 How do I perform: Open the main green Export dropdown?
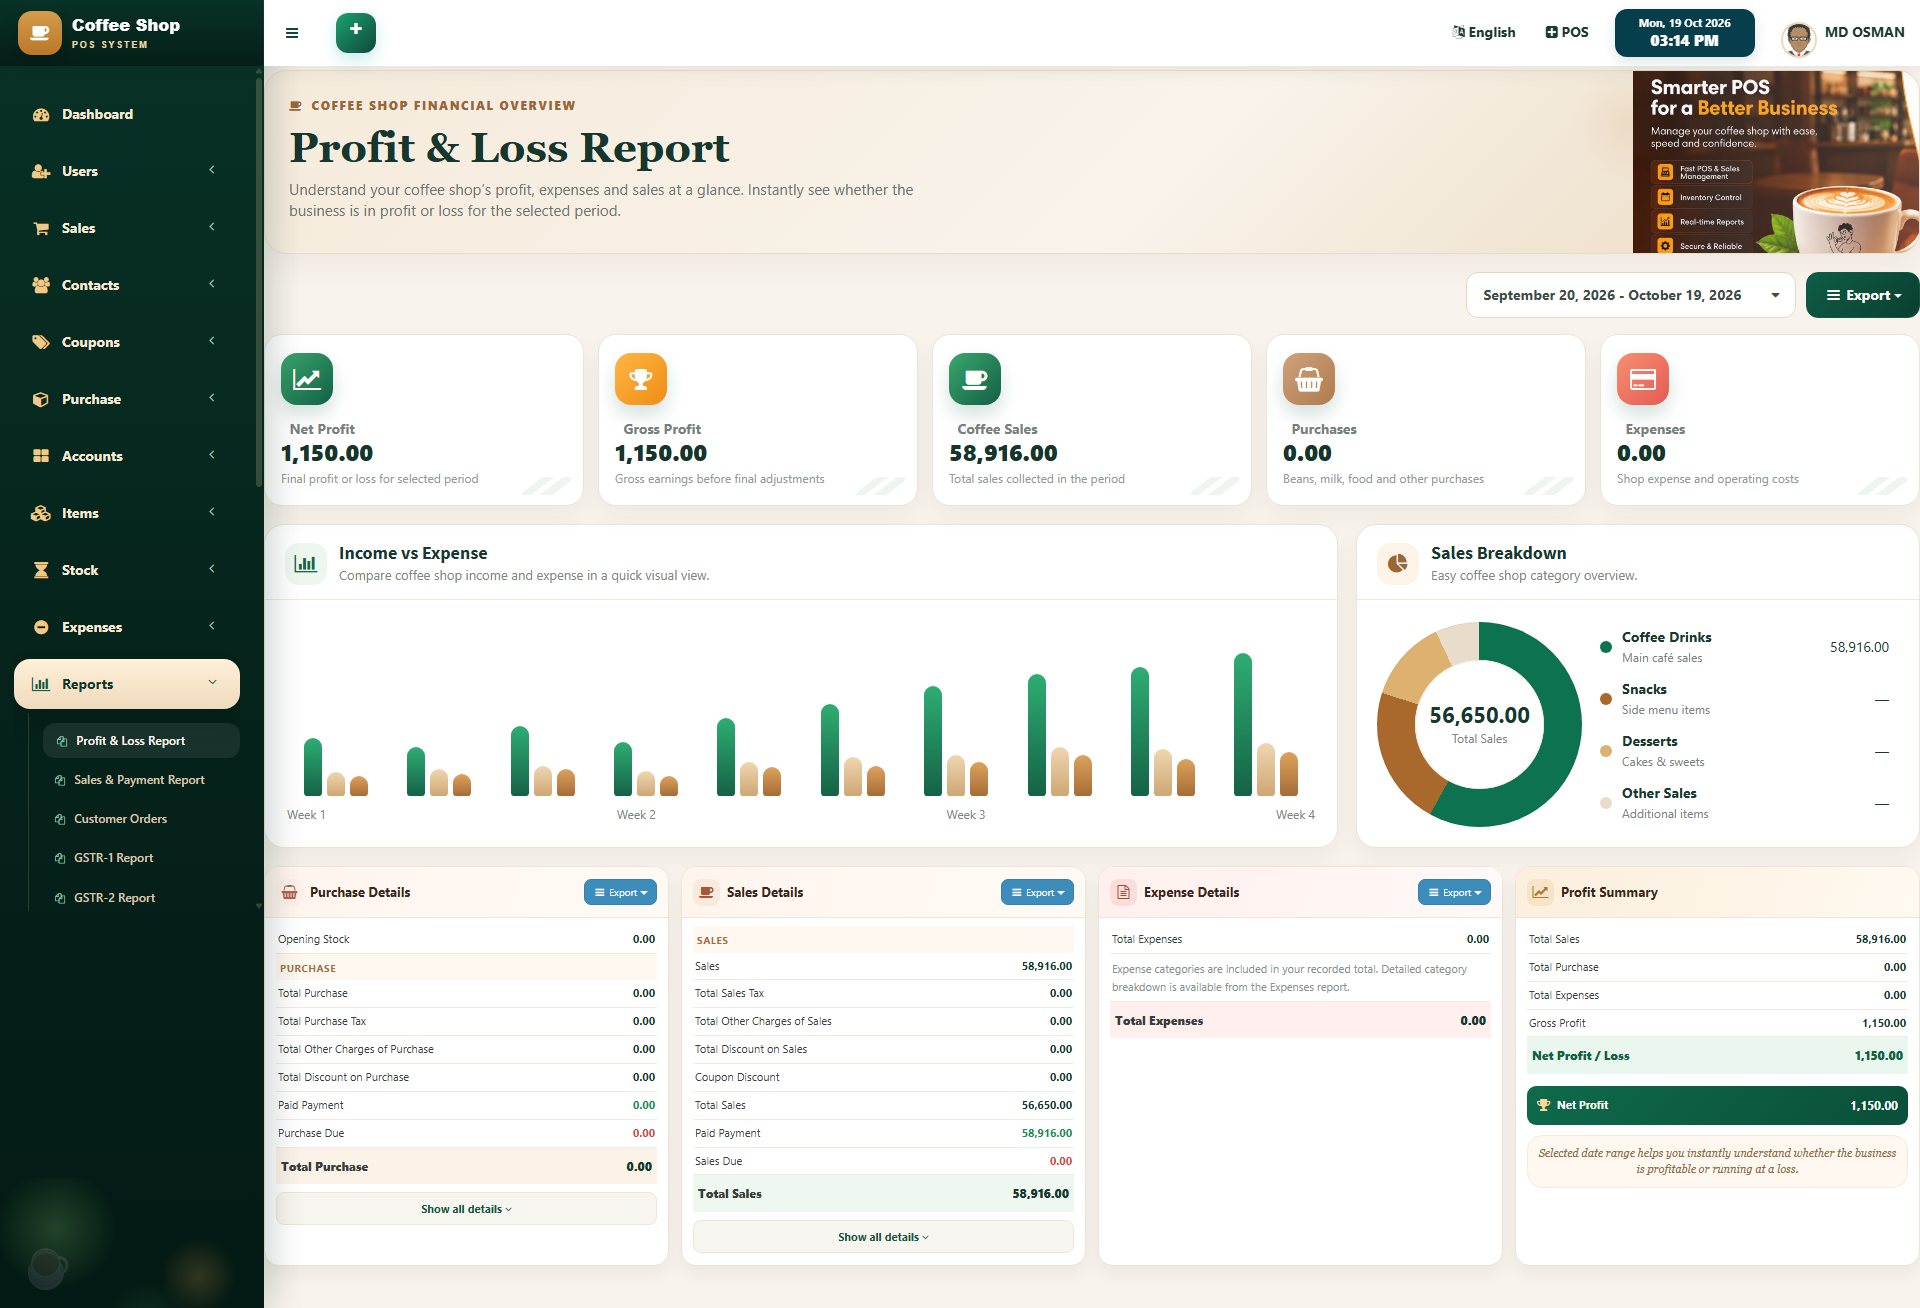1862,295
